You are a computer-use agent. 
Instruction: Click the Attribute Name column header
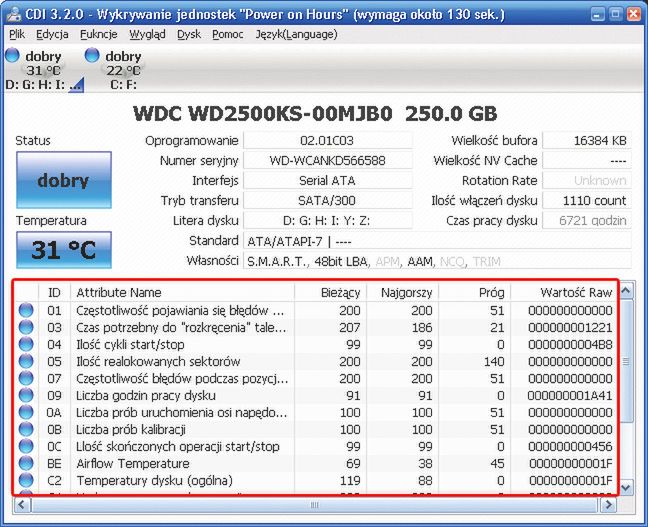pyautogui.click(x=183, y=293)
